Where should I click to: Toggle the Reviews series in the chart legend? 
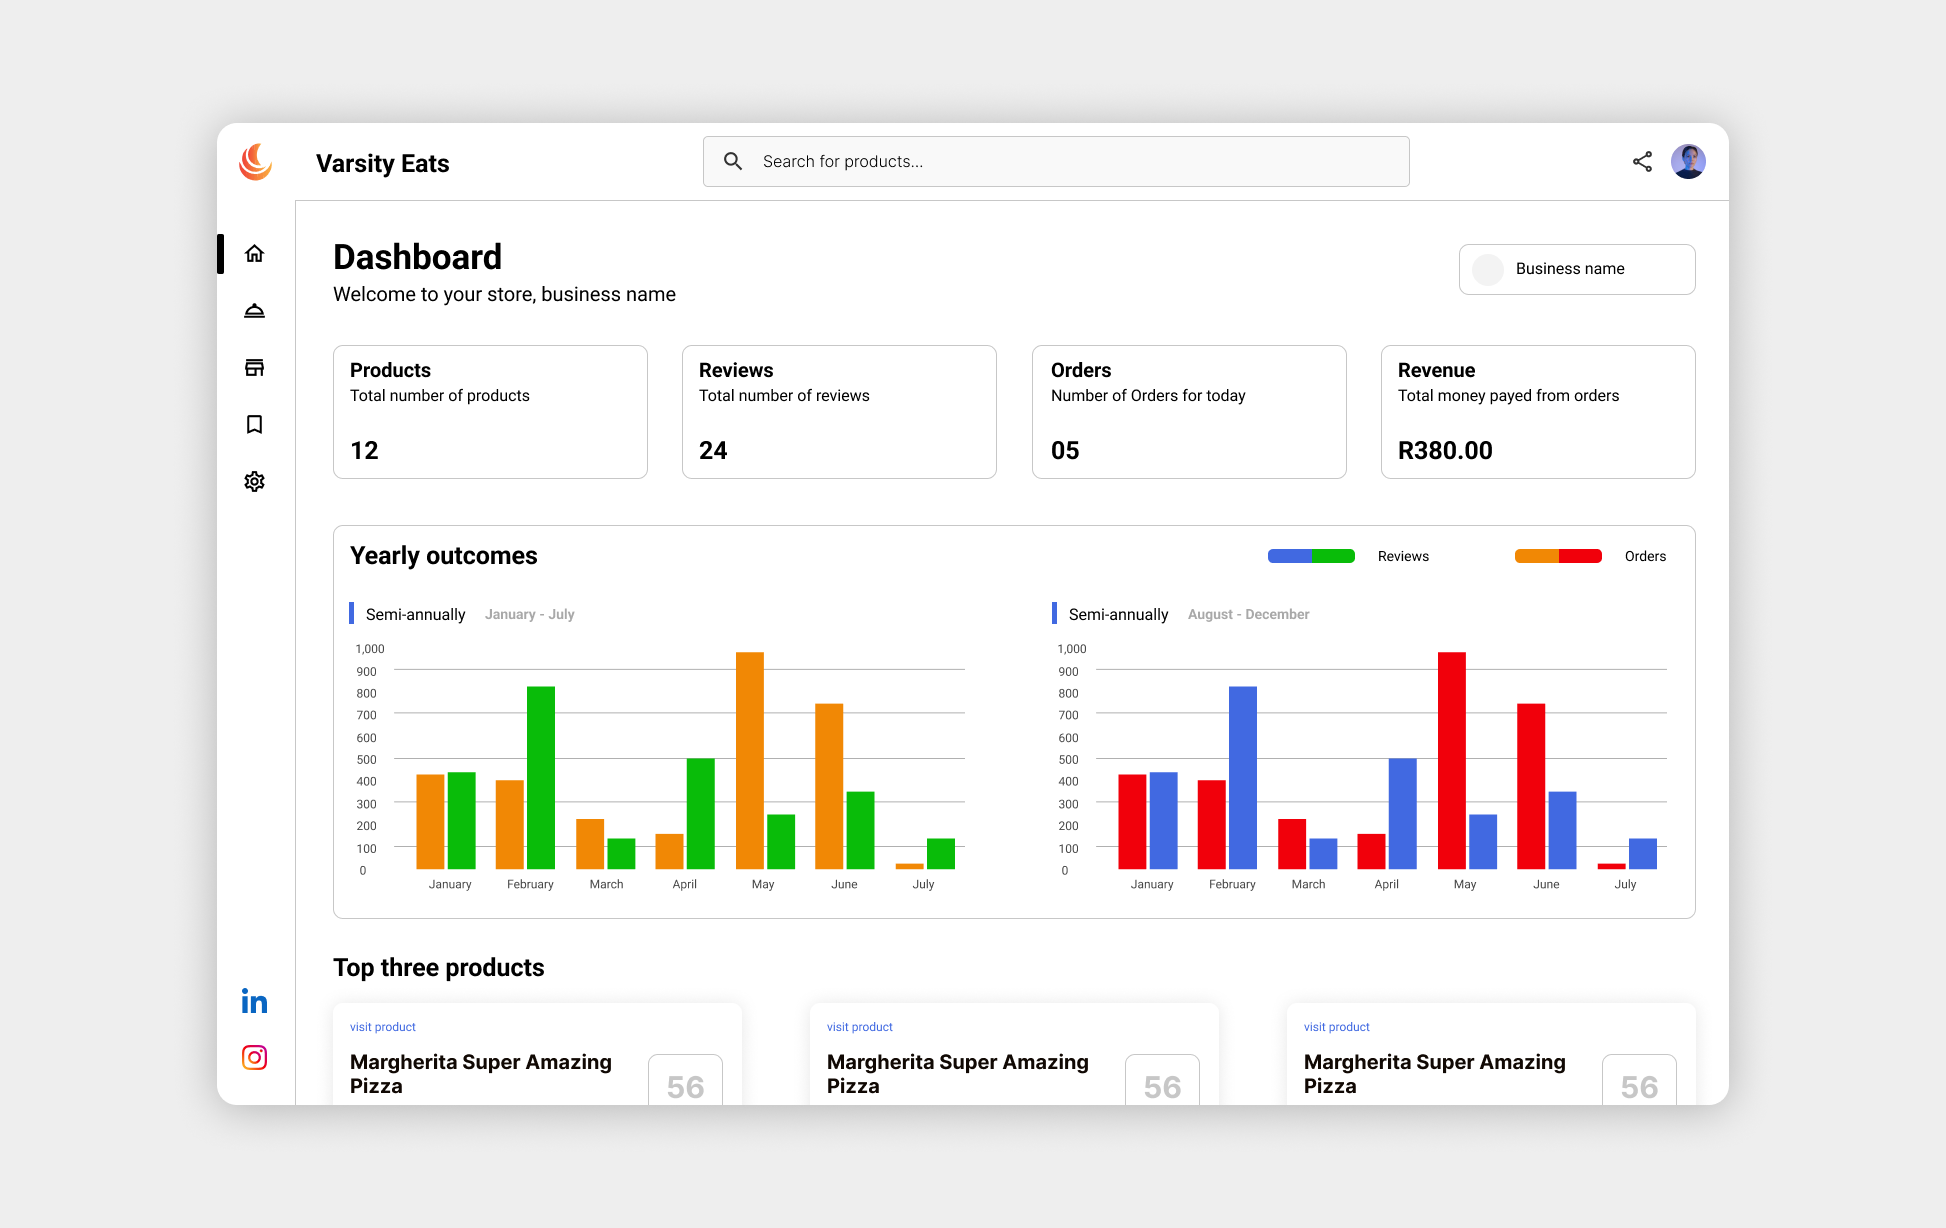(x=1403, y=556)
